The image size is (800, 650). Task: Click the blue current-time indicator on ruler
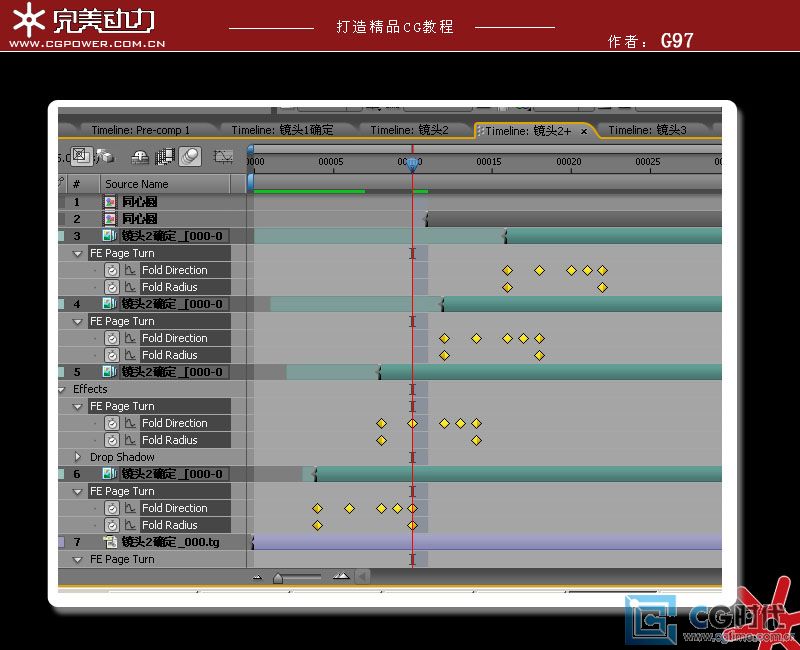click(411, 162)
